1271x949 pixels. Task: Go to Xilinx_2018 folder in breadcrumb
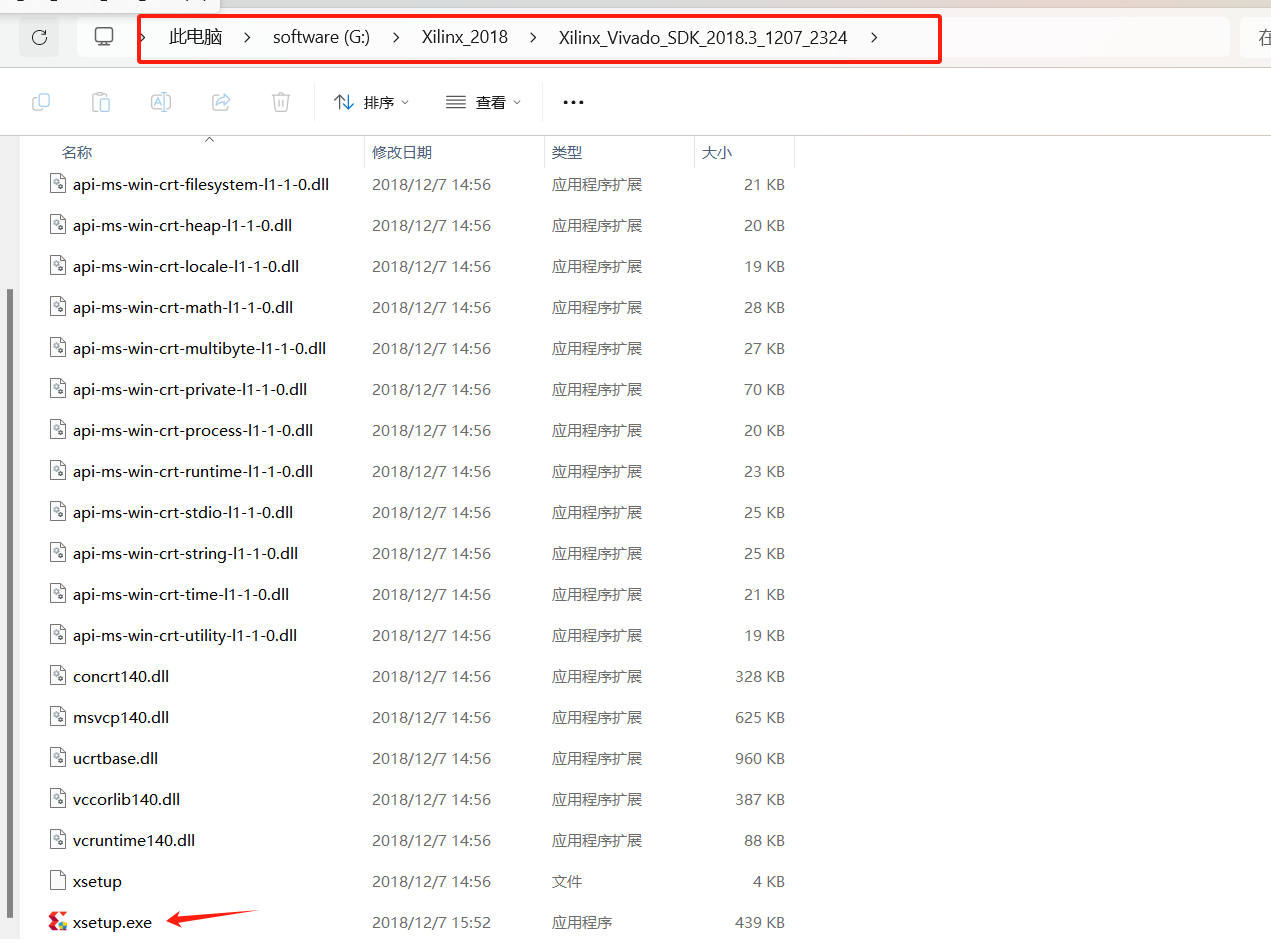coord(465,38)
